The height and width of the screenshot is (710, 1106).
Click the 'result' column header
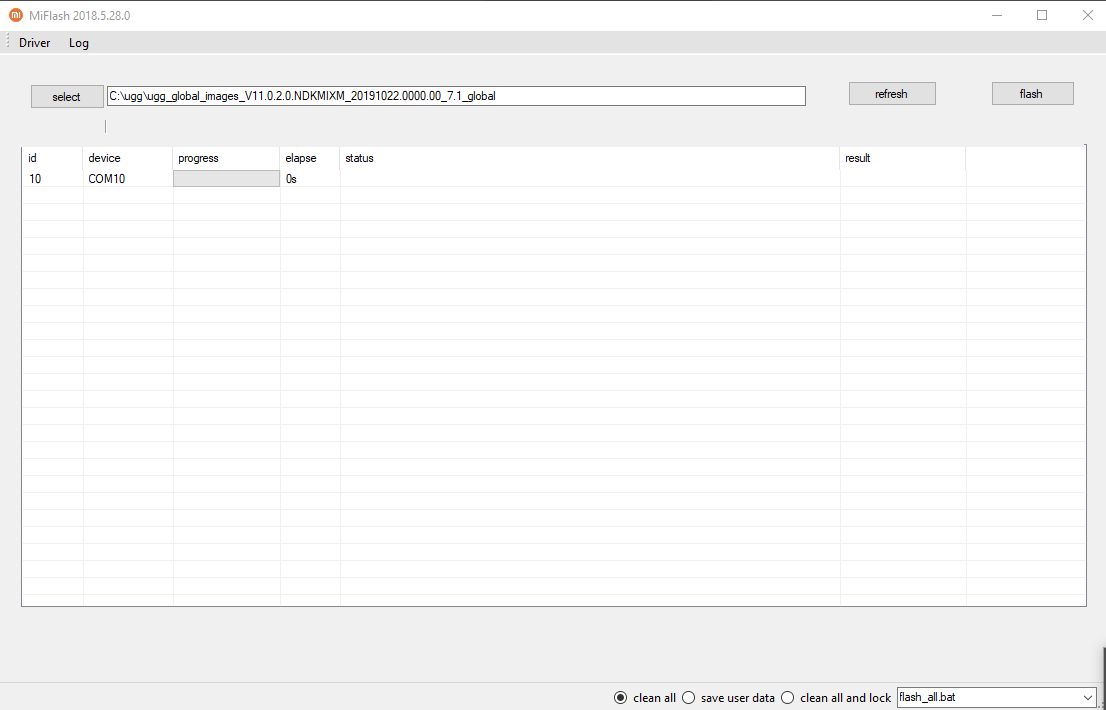(x=903, y=158)
